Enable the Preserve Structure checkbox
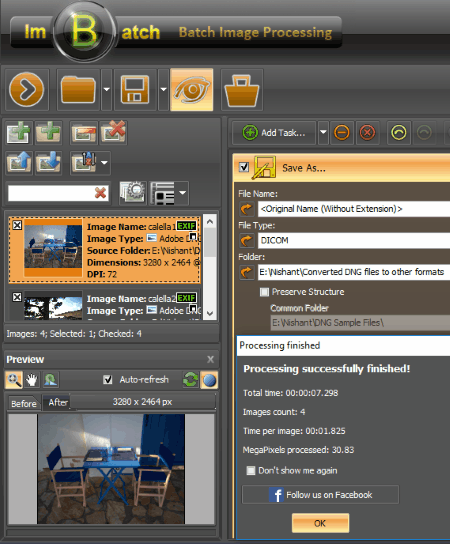 point(264,292)
